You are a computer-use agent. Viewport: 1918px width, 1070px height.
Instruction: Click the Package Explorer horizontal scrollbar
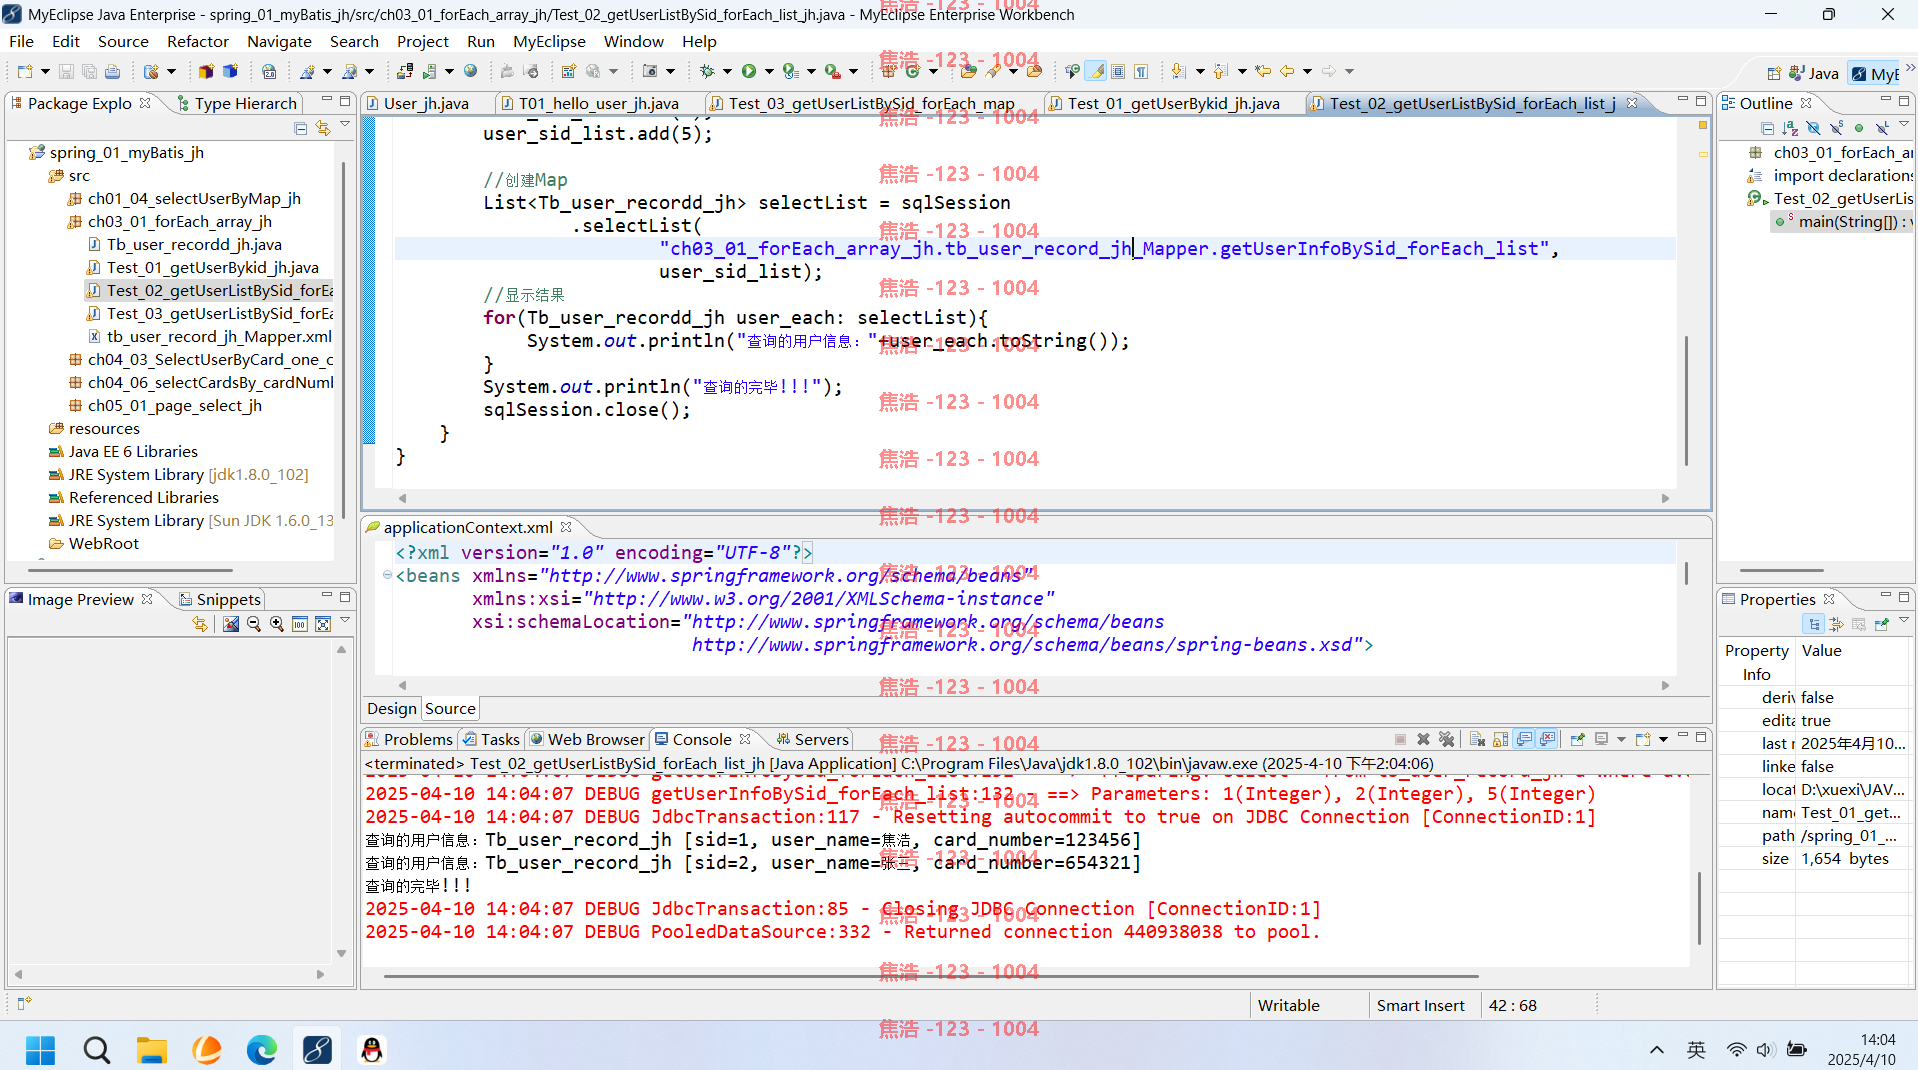click(130, 571)
